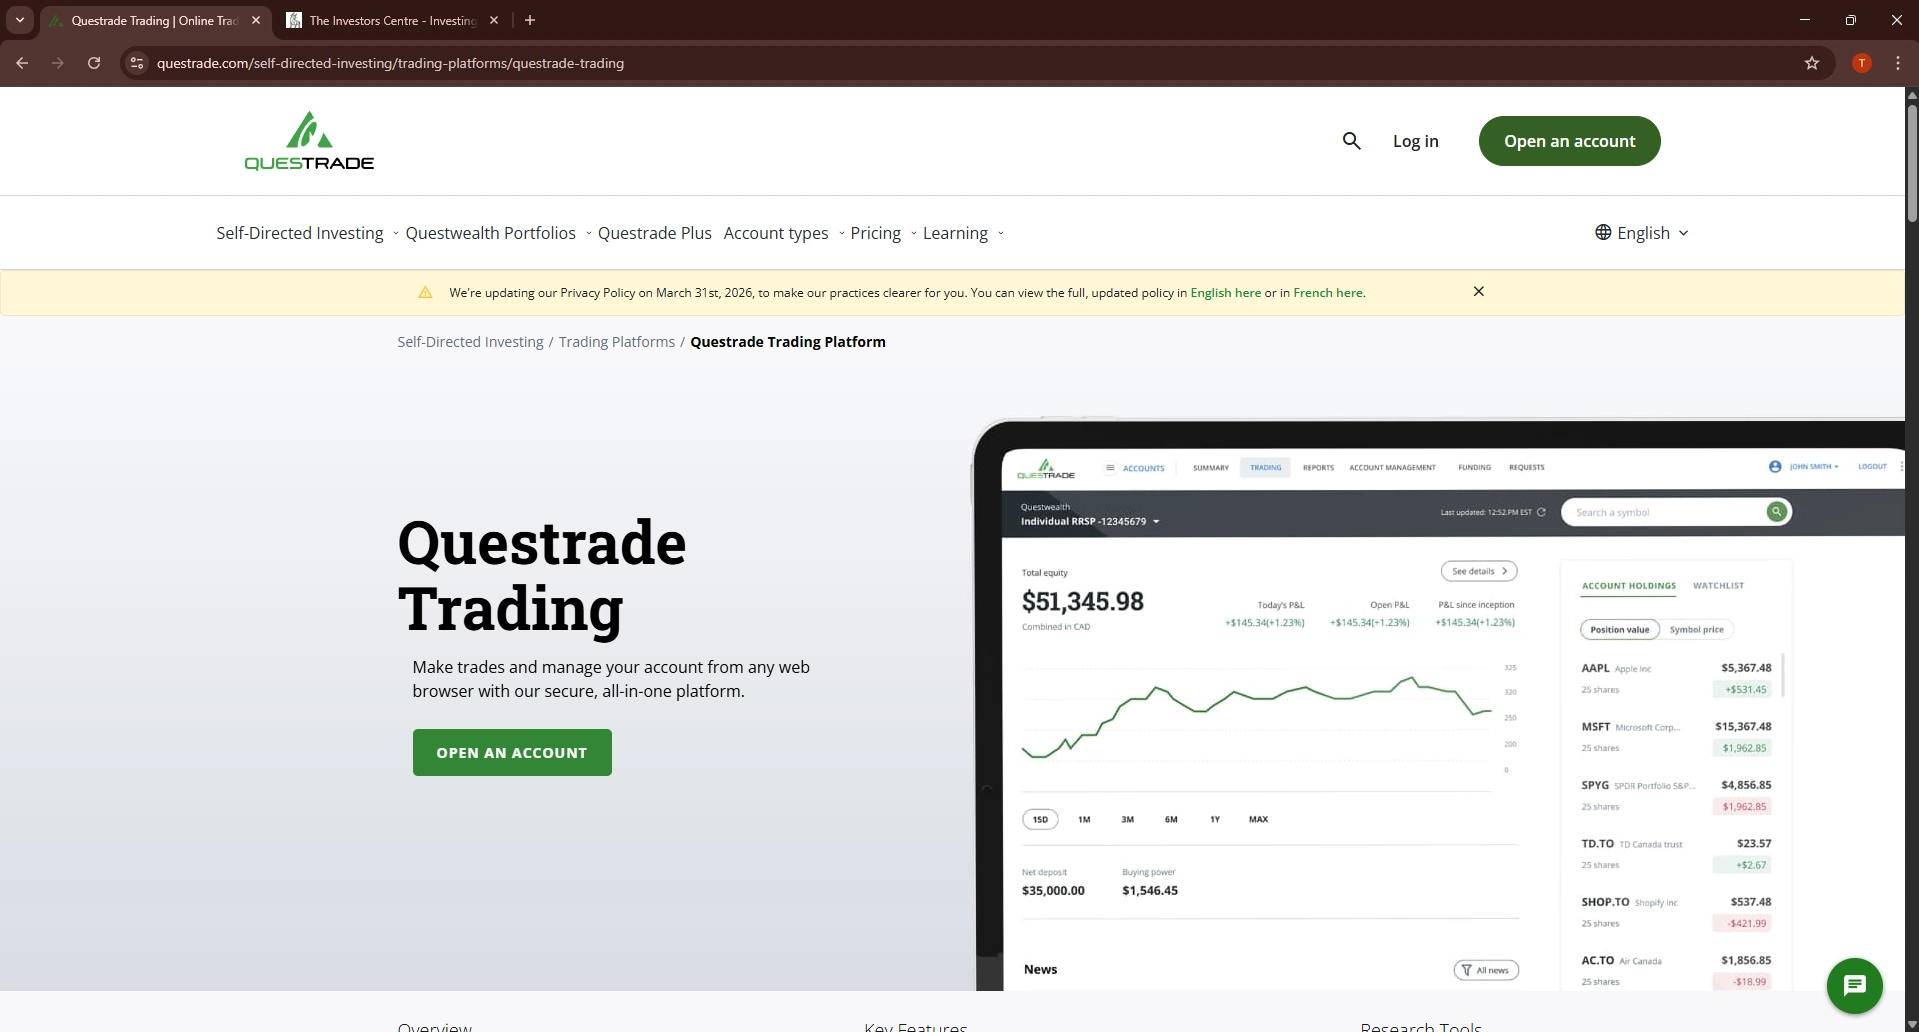Click the browser address bar URL

point(390,63)
